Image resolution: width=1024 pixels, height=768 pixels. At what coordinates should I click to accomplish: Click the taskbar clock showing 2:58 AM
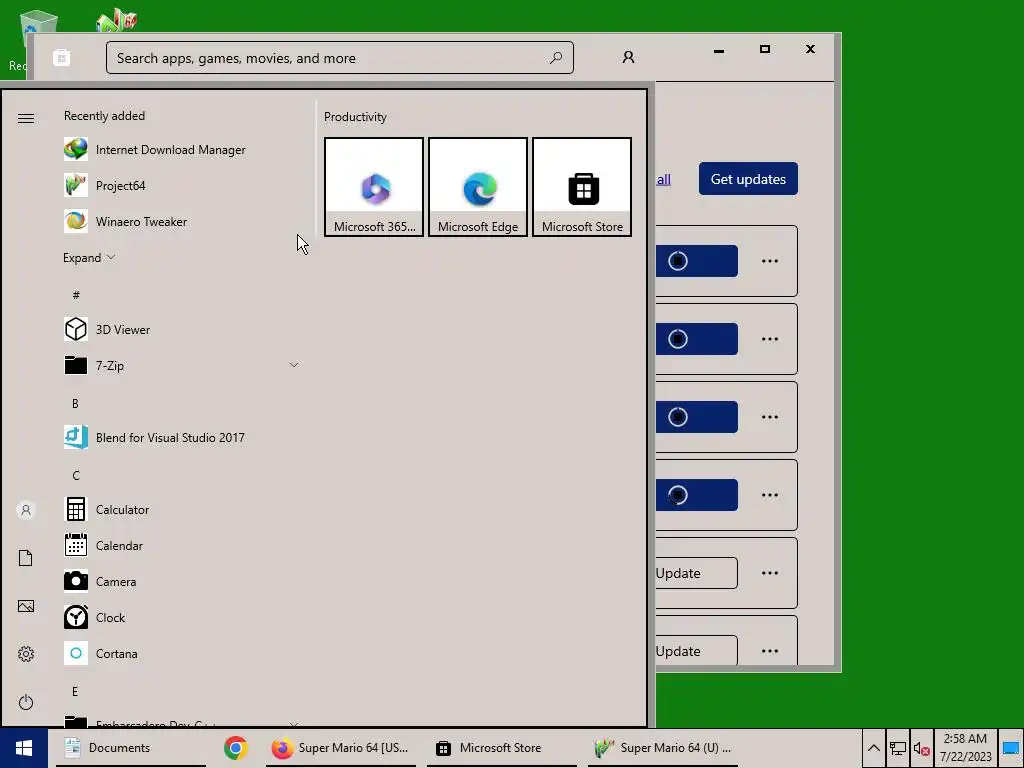tap(965, 748)
